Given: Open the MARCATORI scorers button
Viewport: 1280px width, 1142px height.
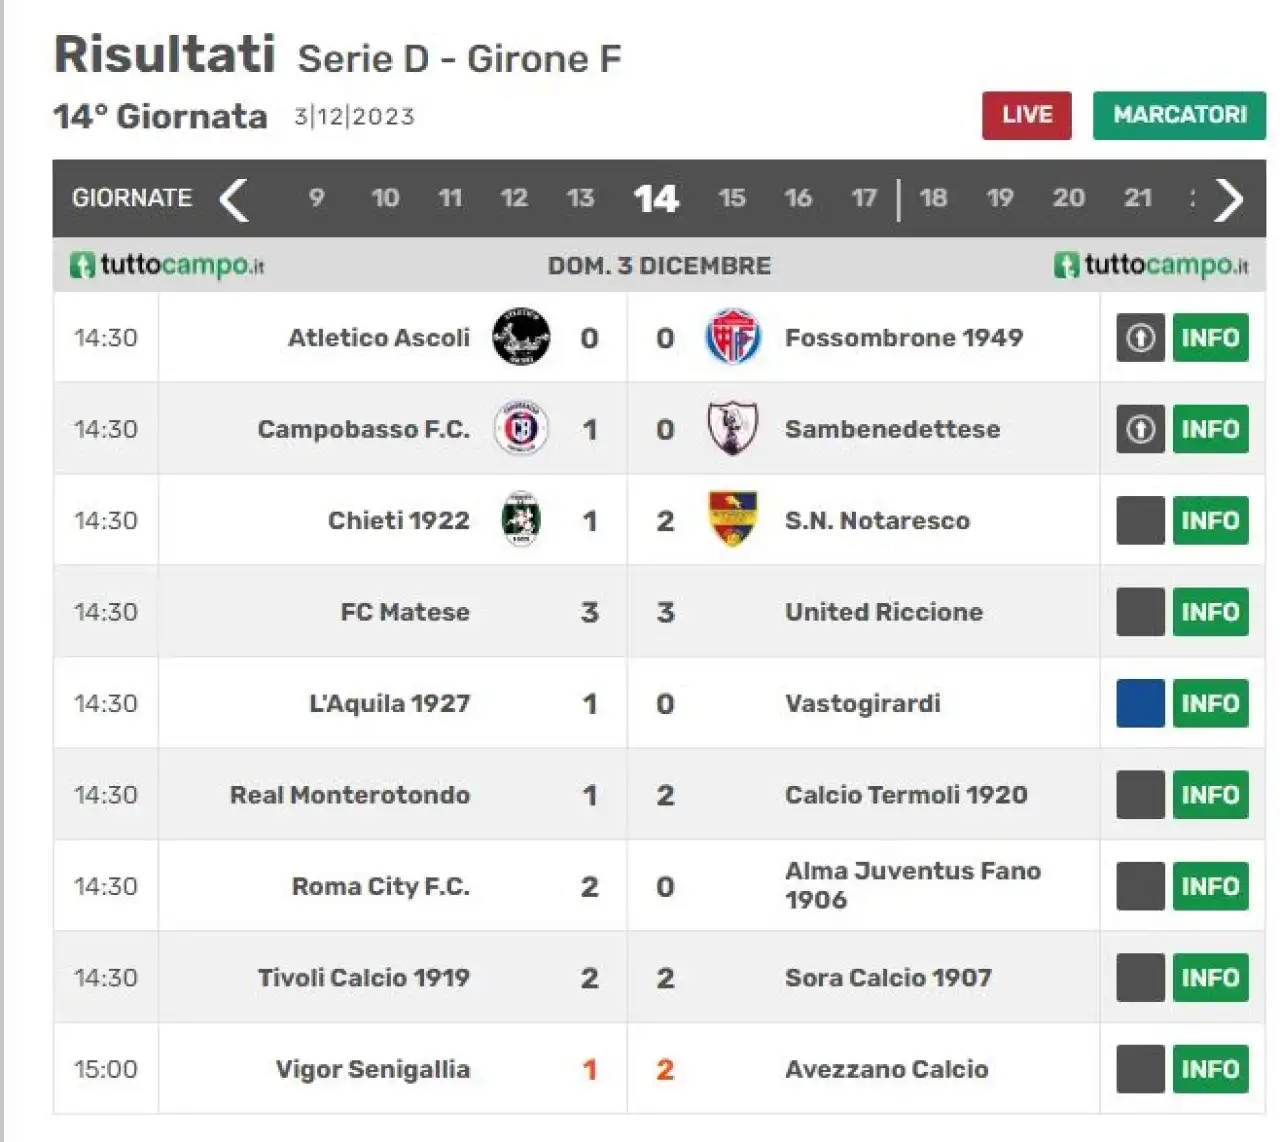Looking at the screenshot, I should [1179, 115].
